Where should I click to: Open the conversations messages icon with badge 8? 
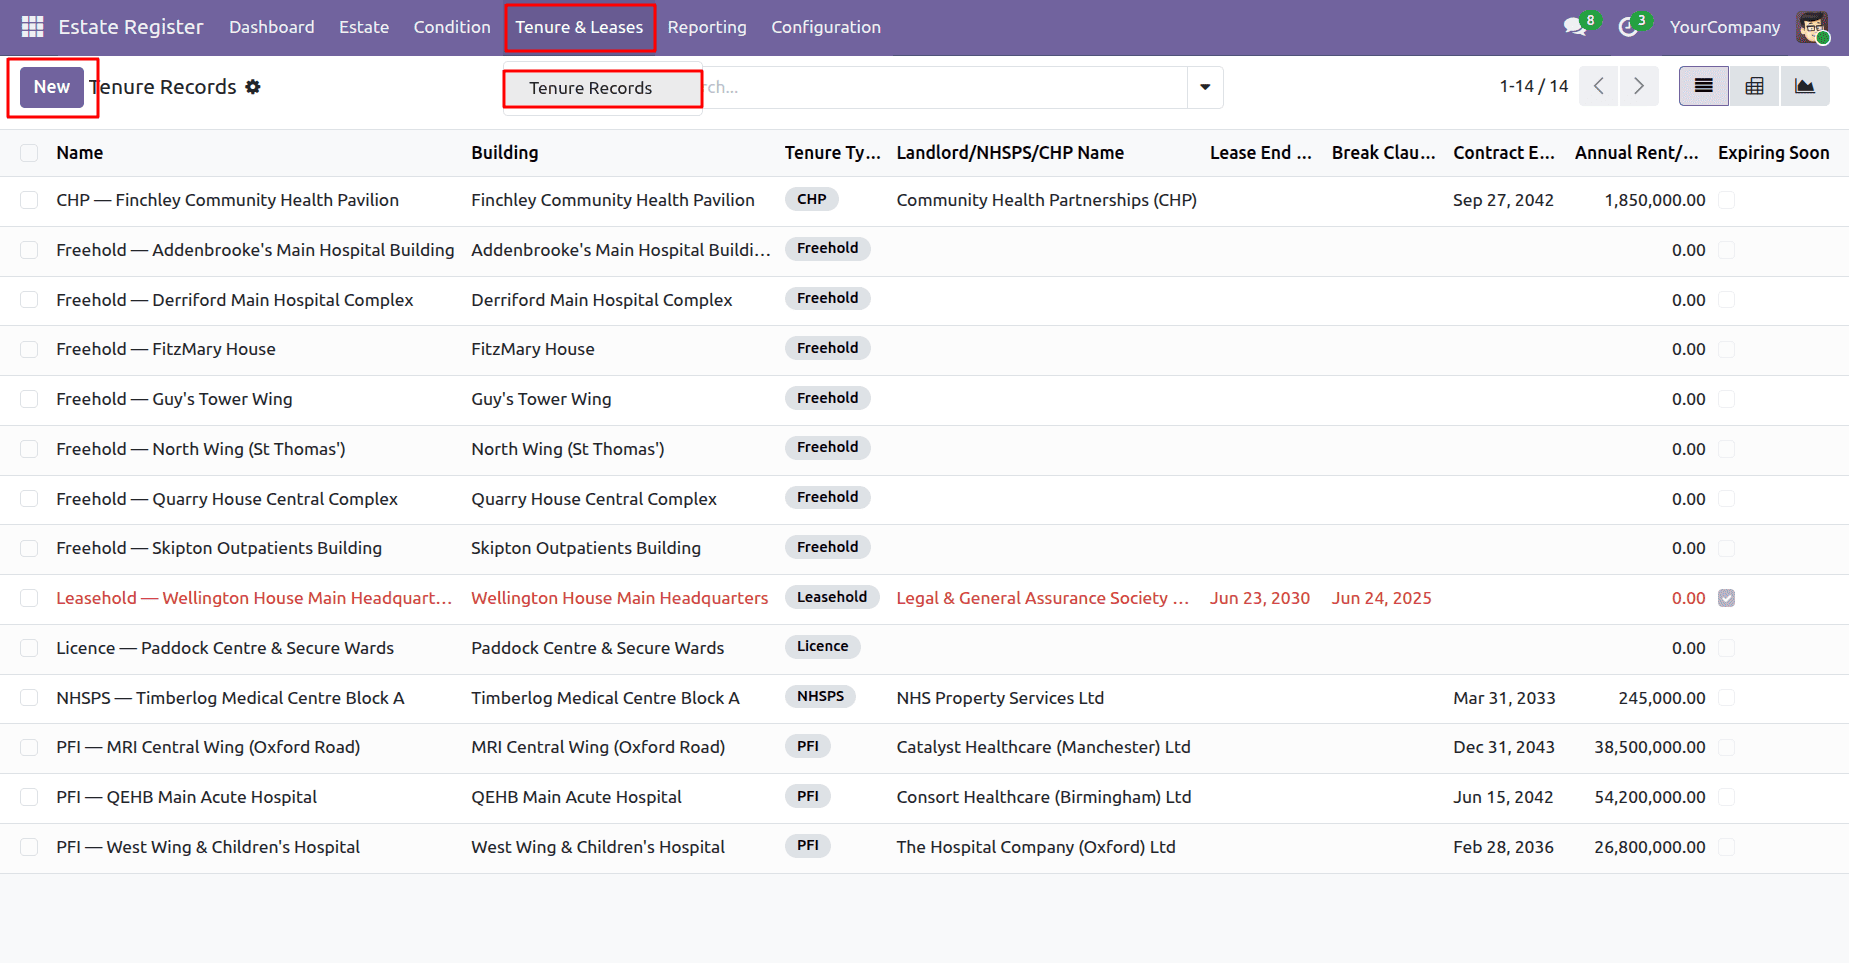tap(1576, 27)
